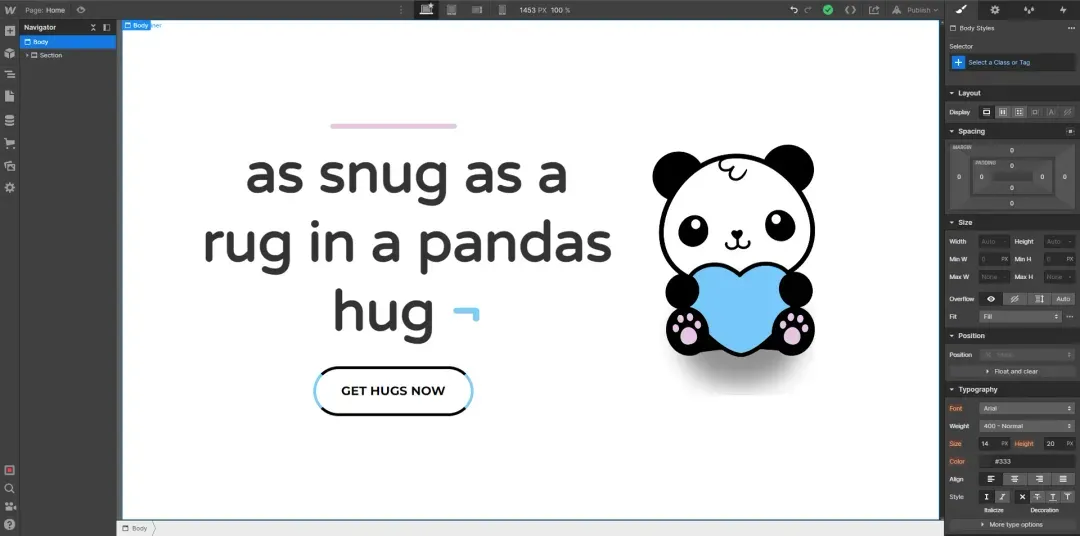Image resolution: width=1080 pixels, height=536 pixels.
Task: Click the Undo arrow in top bar
Action: click(x=794, y=10)
